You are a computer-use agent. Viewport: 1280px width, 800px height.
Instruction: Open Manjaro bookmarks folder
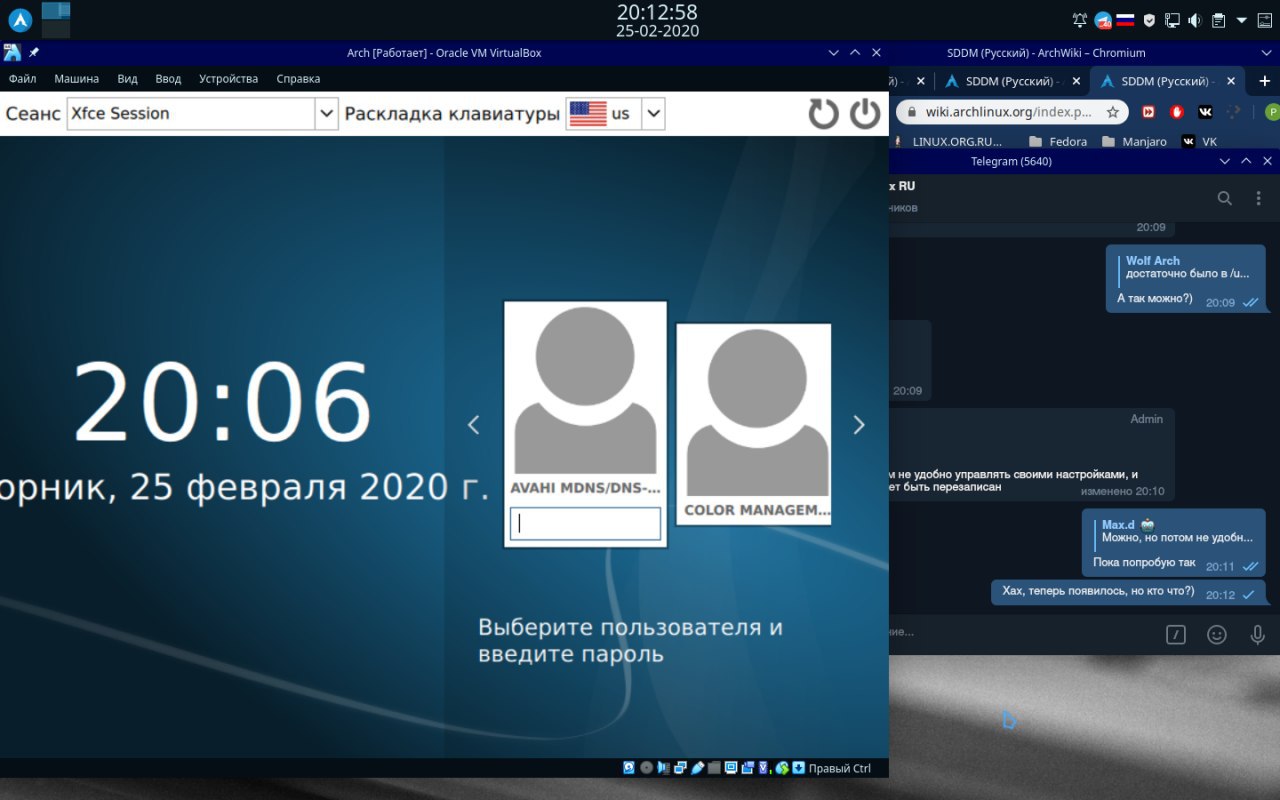tap(1135, 142)
